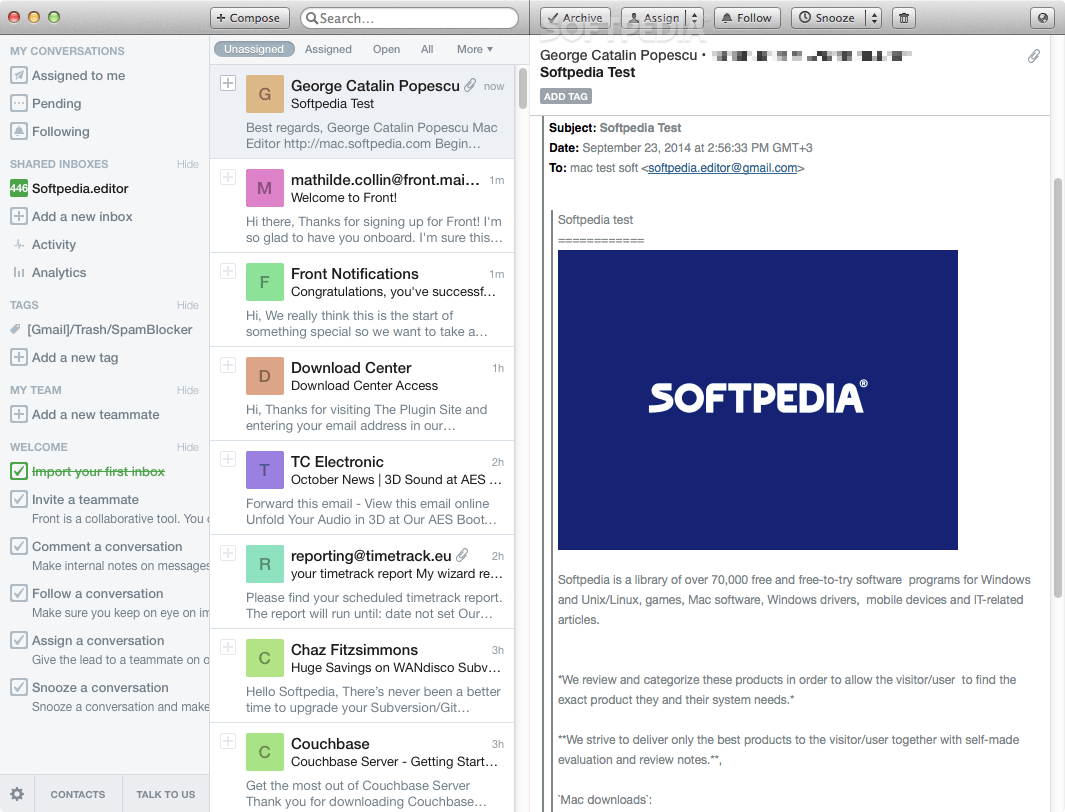The height and width of the screenshot is (812, 1065).
Task: Click the plus icon for Add a new tag
Action: 19,357
